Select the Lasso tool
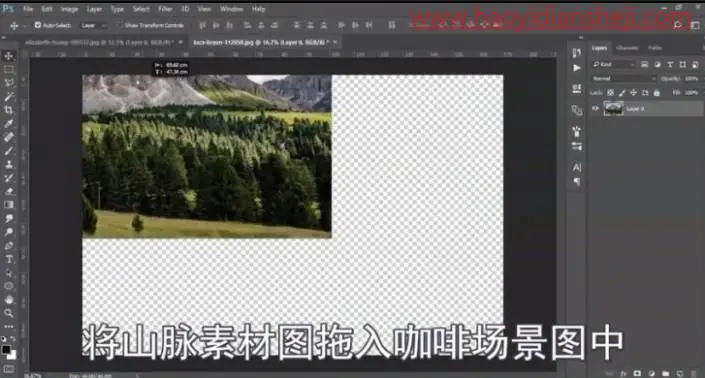705x378 pixels. [x=9, y=83]
